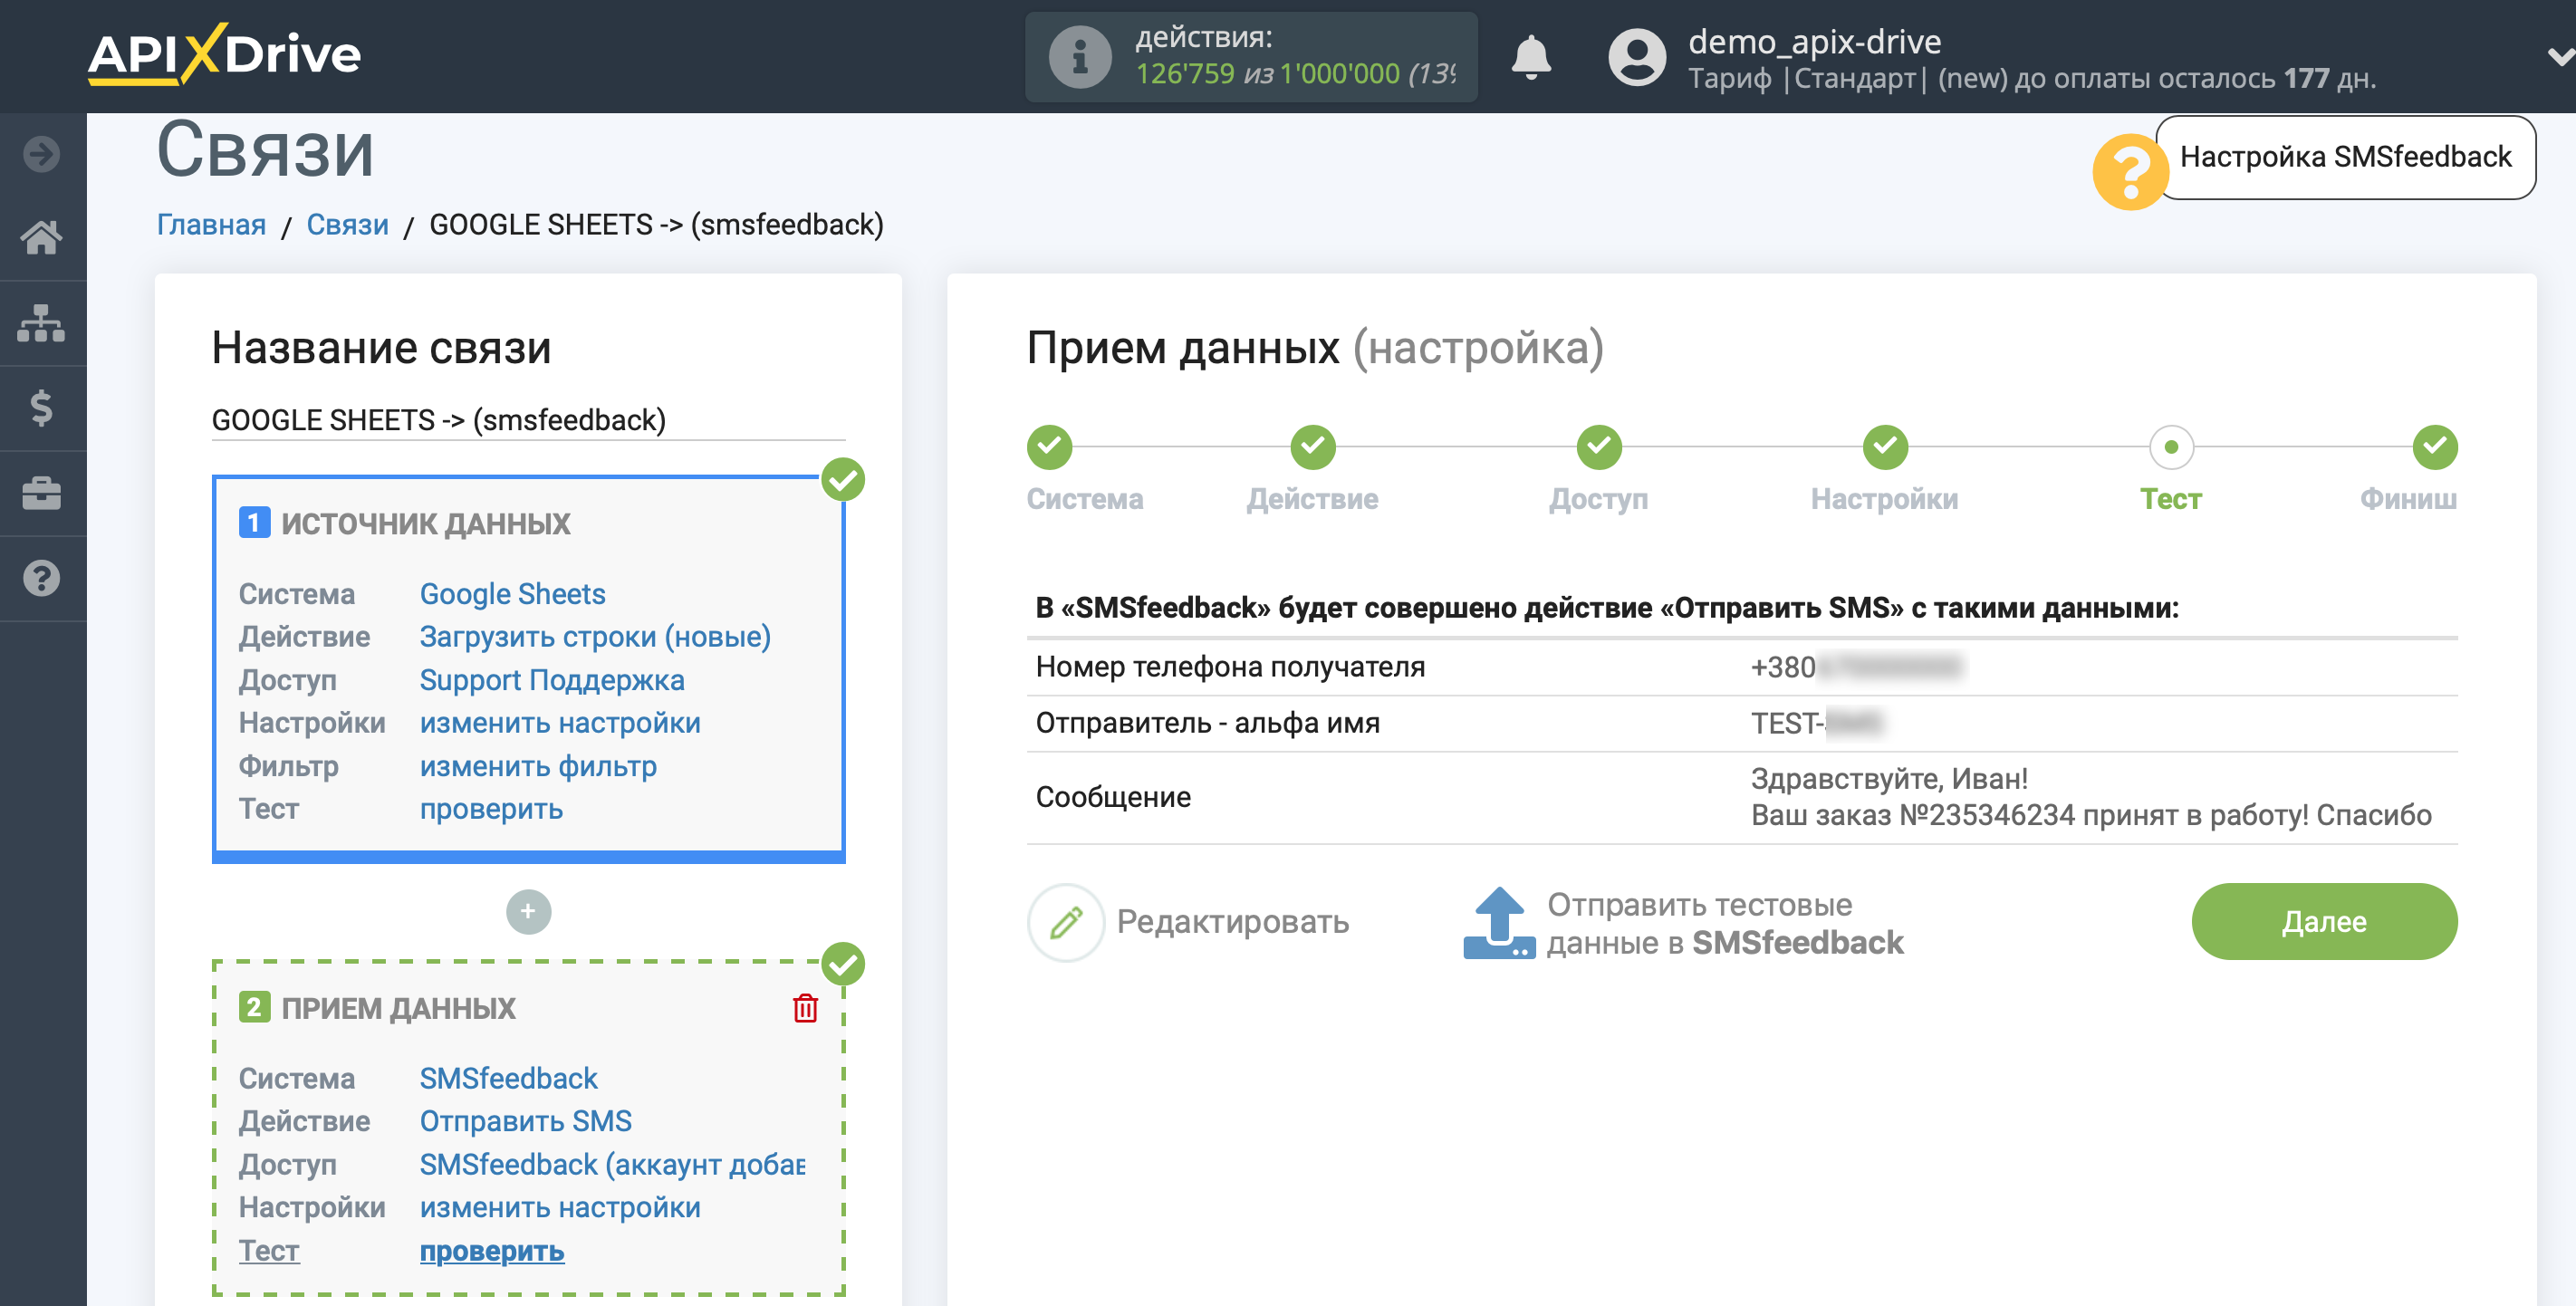Go to Главная breadcrumb link
Screen dimensions: 2576x1306
point(211,225)
